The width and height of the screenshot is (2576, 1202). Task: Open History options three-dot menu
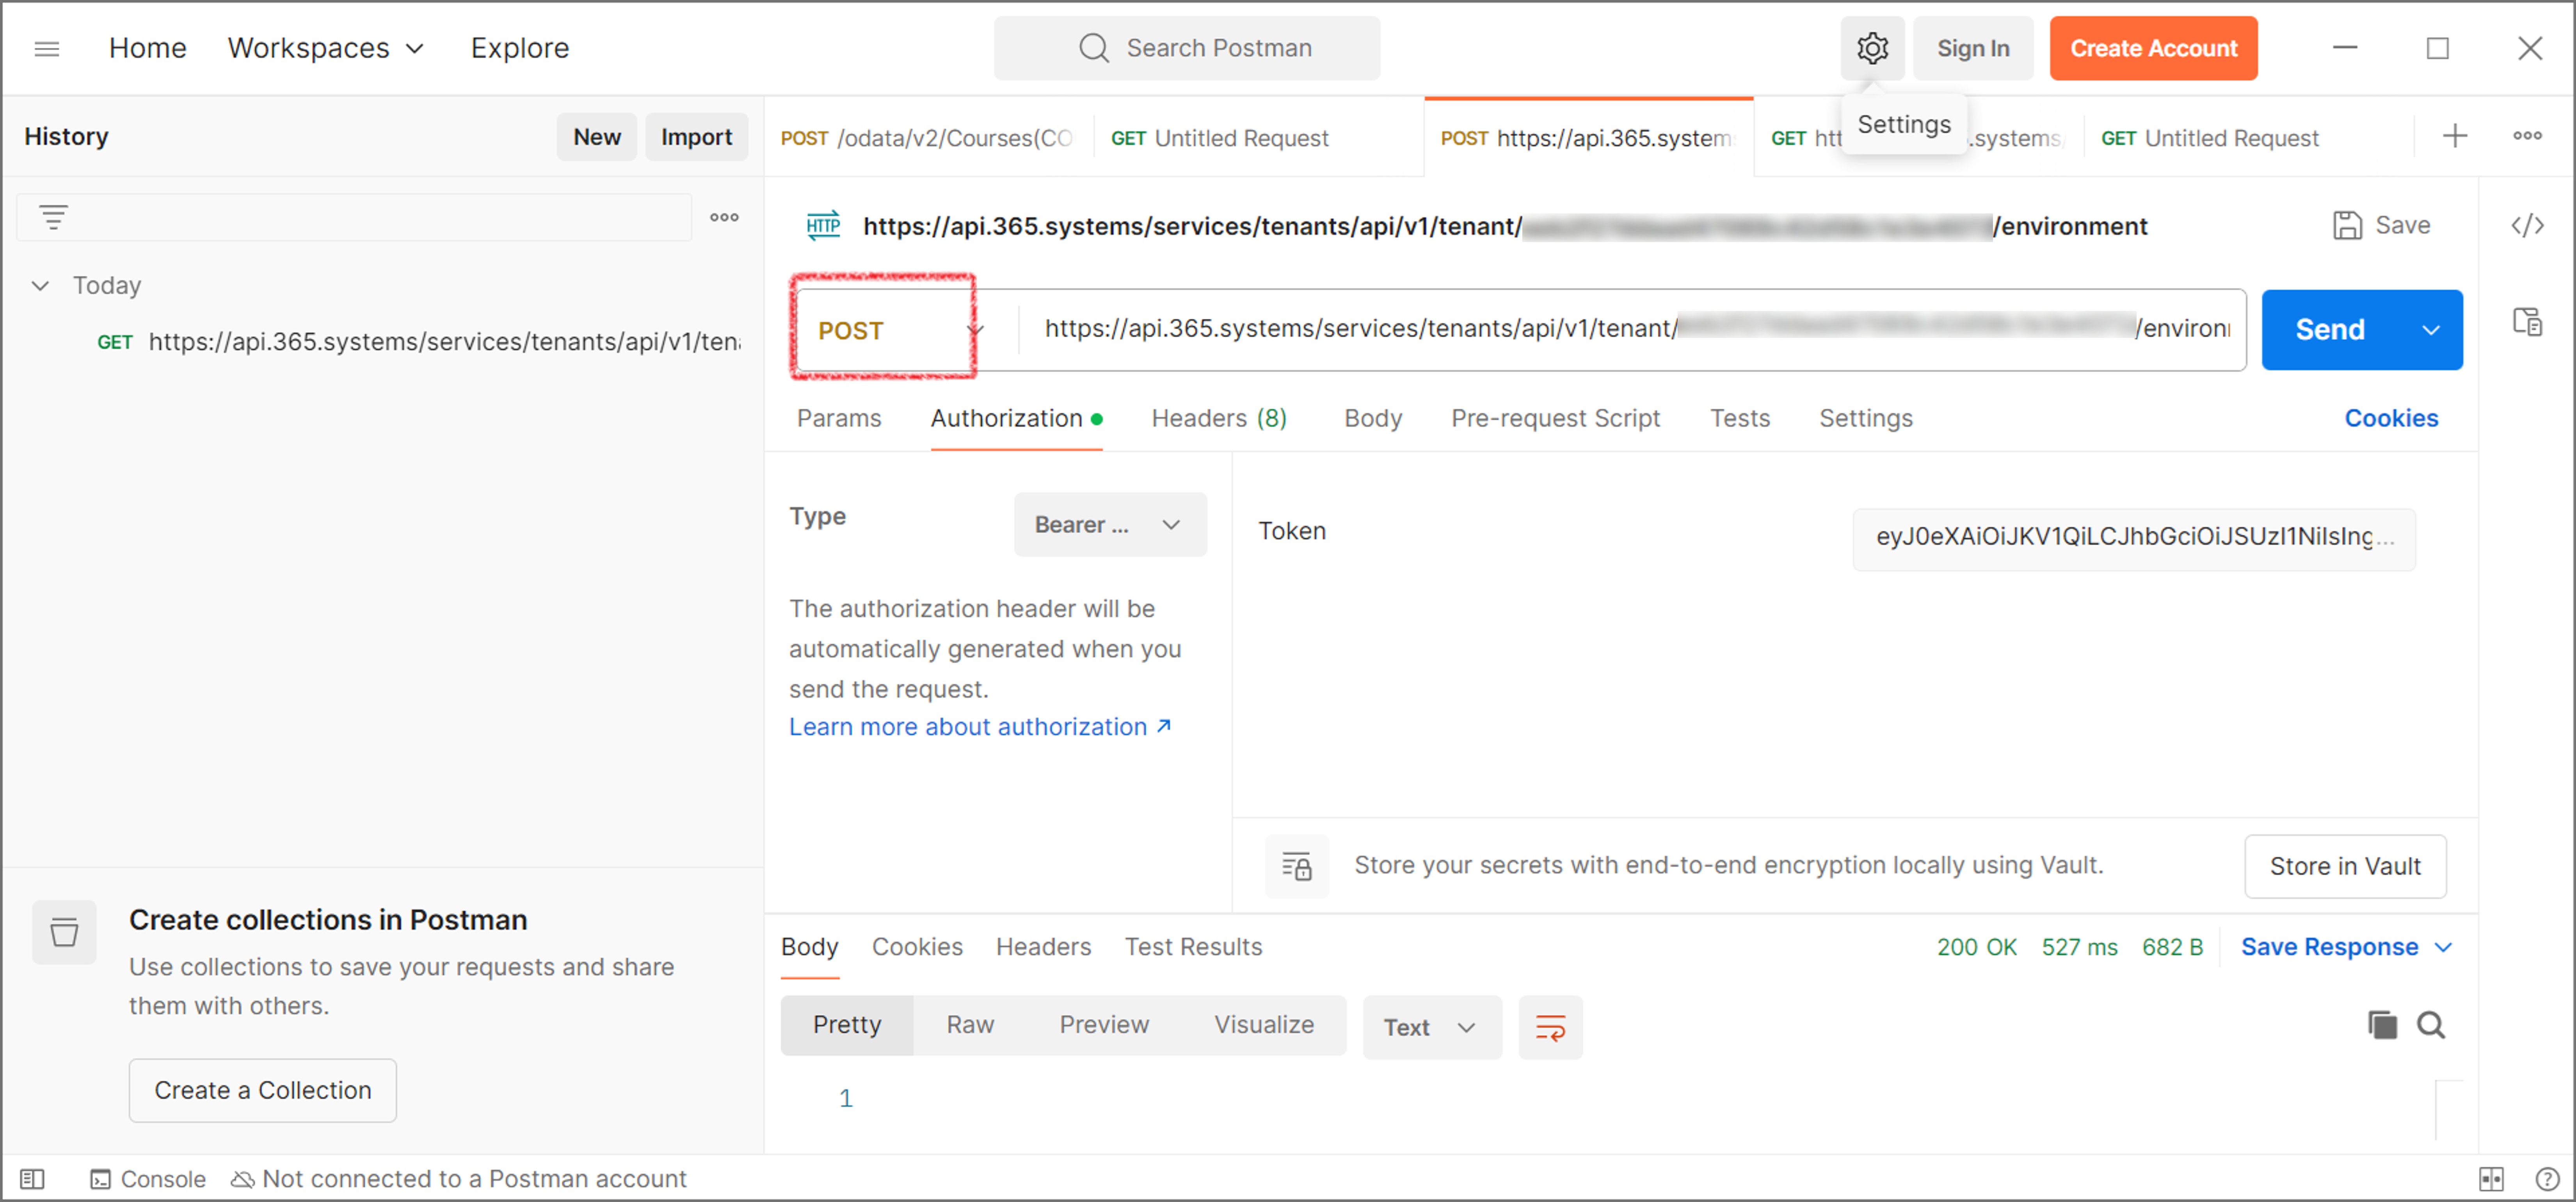tap(724, 217)
